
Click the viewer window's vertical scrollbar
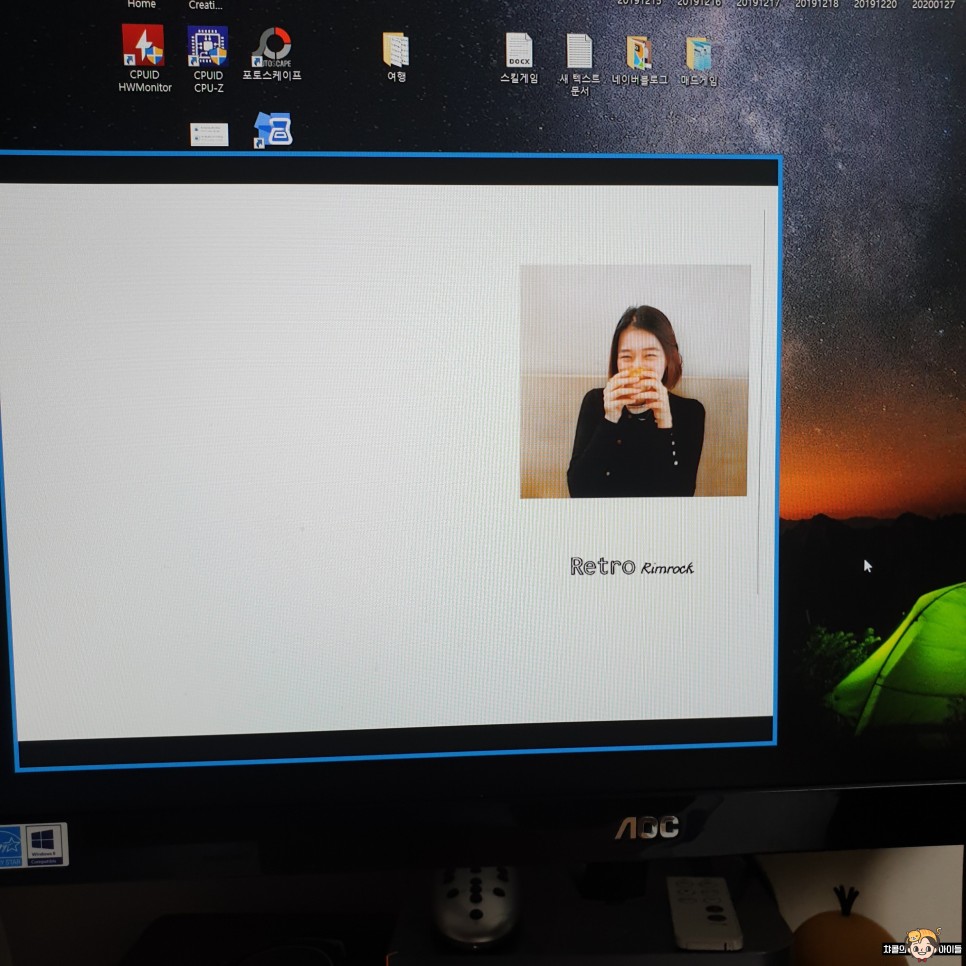pos(761,400)
